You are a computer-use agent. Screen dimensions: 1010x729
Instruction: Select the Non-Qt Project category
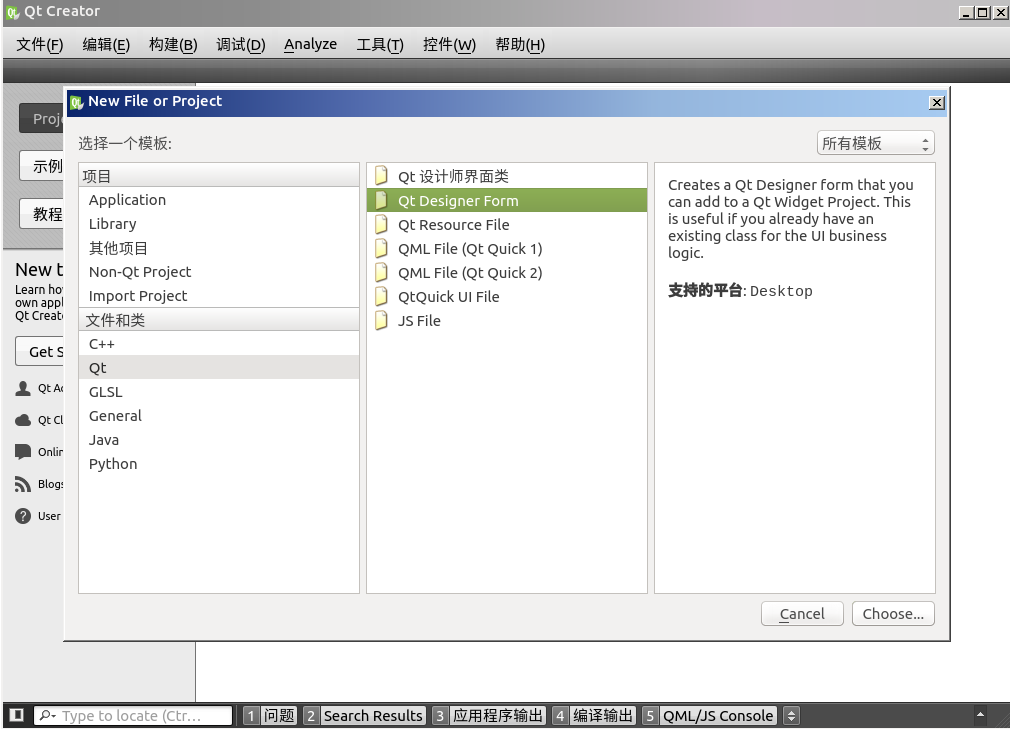(219, 272)
